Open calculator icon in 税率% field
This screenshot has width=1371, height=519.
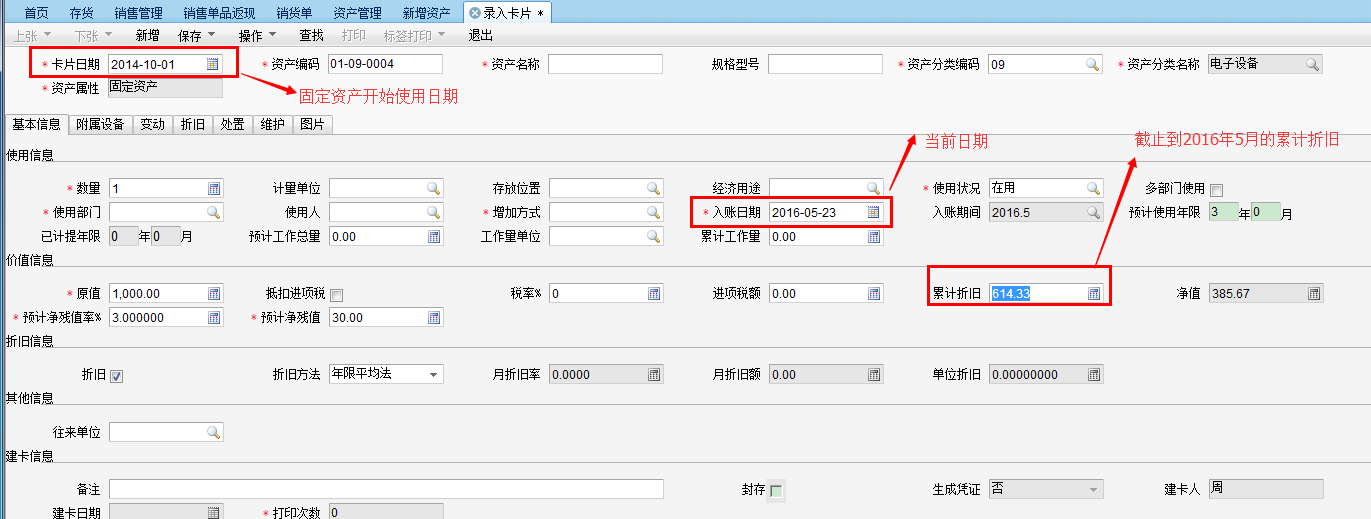654,294
